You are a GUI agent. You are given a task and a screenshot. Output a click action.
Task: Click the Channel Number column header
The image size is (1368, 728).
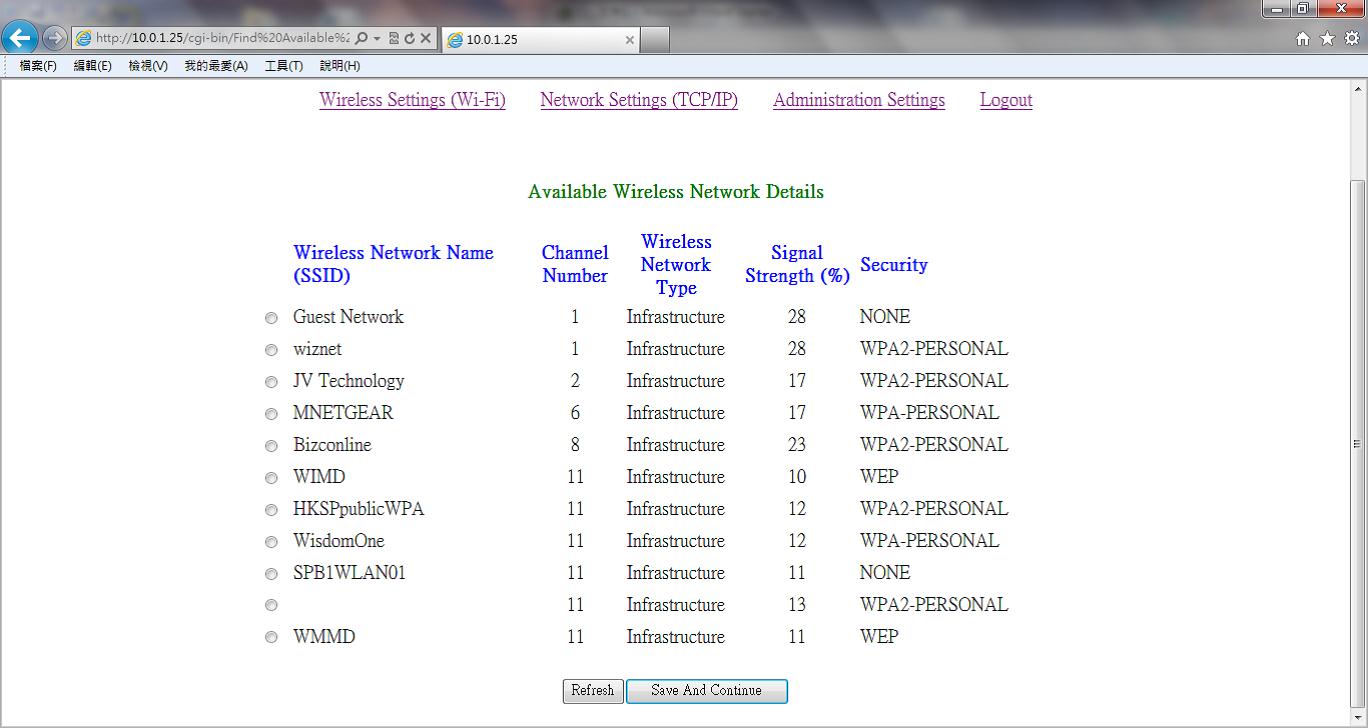tap(575, 265)
